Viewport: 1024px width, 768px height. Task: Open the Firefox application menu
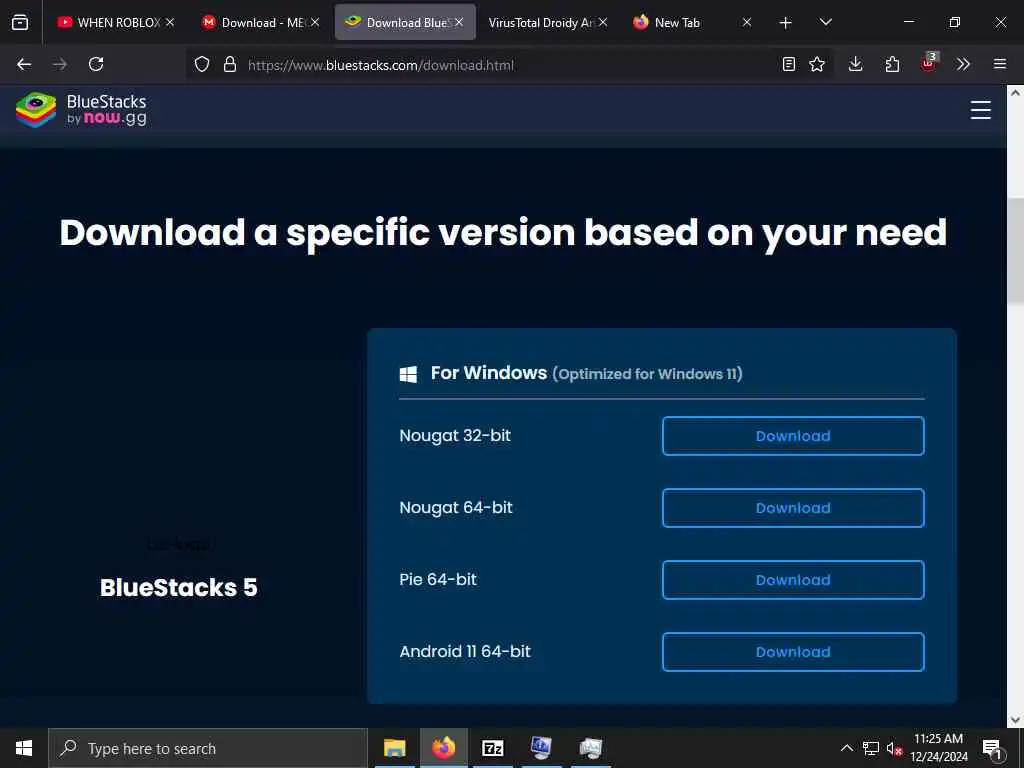(1000, 64)
